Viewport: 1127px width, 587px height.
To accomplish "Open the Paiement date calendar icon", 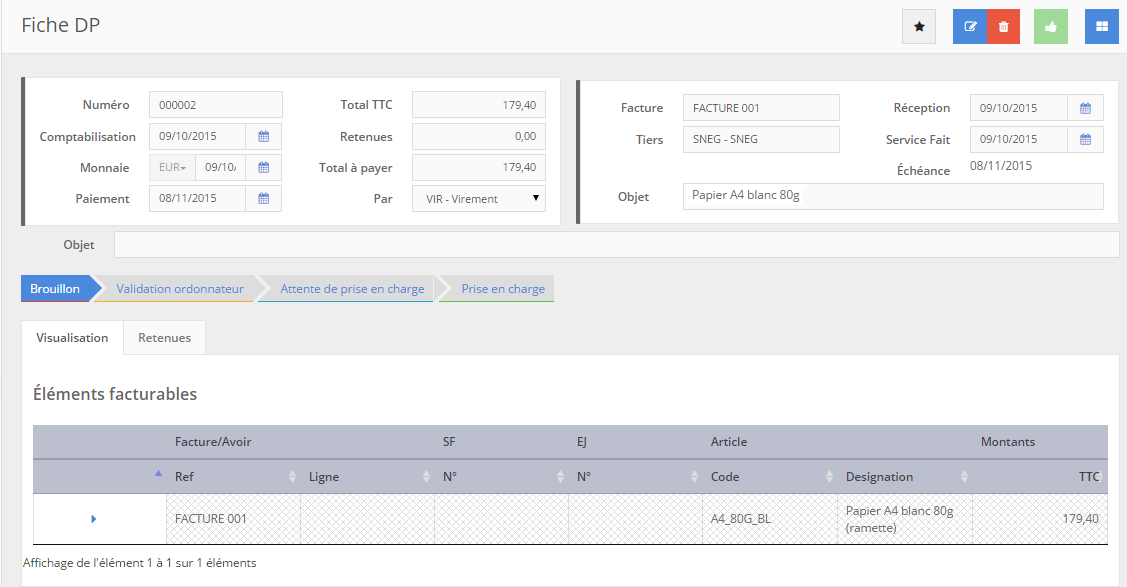I will [264, 199].
